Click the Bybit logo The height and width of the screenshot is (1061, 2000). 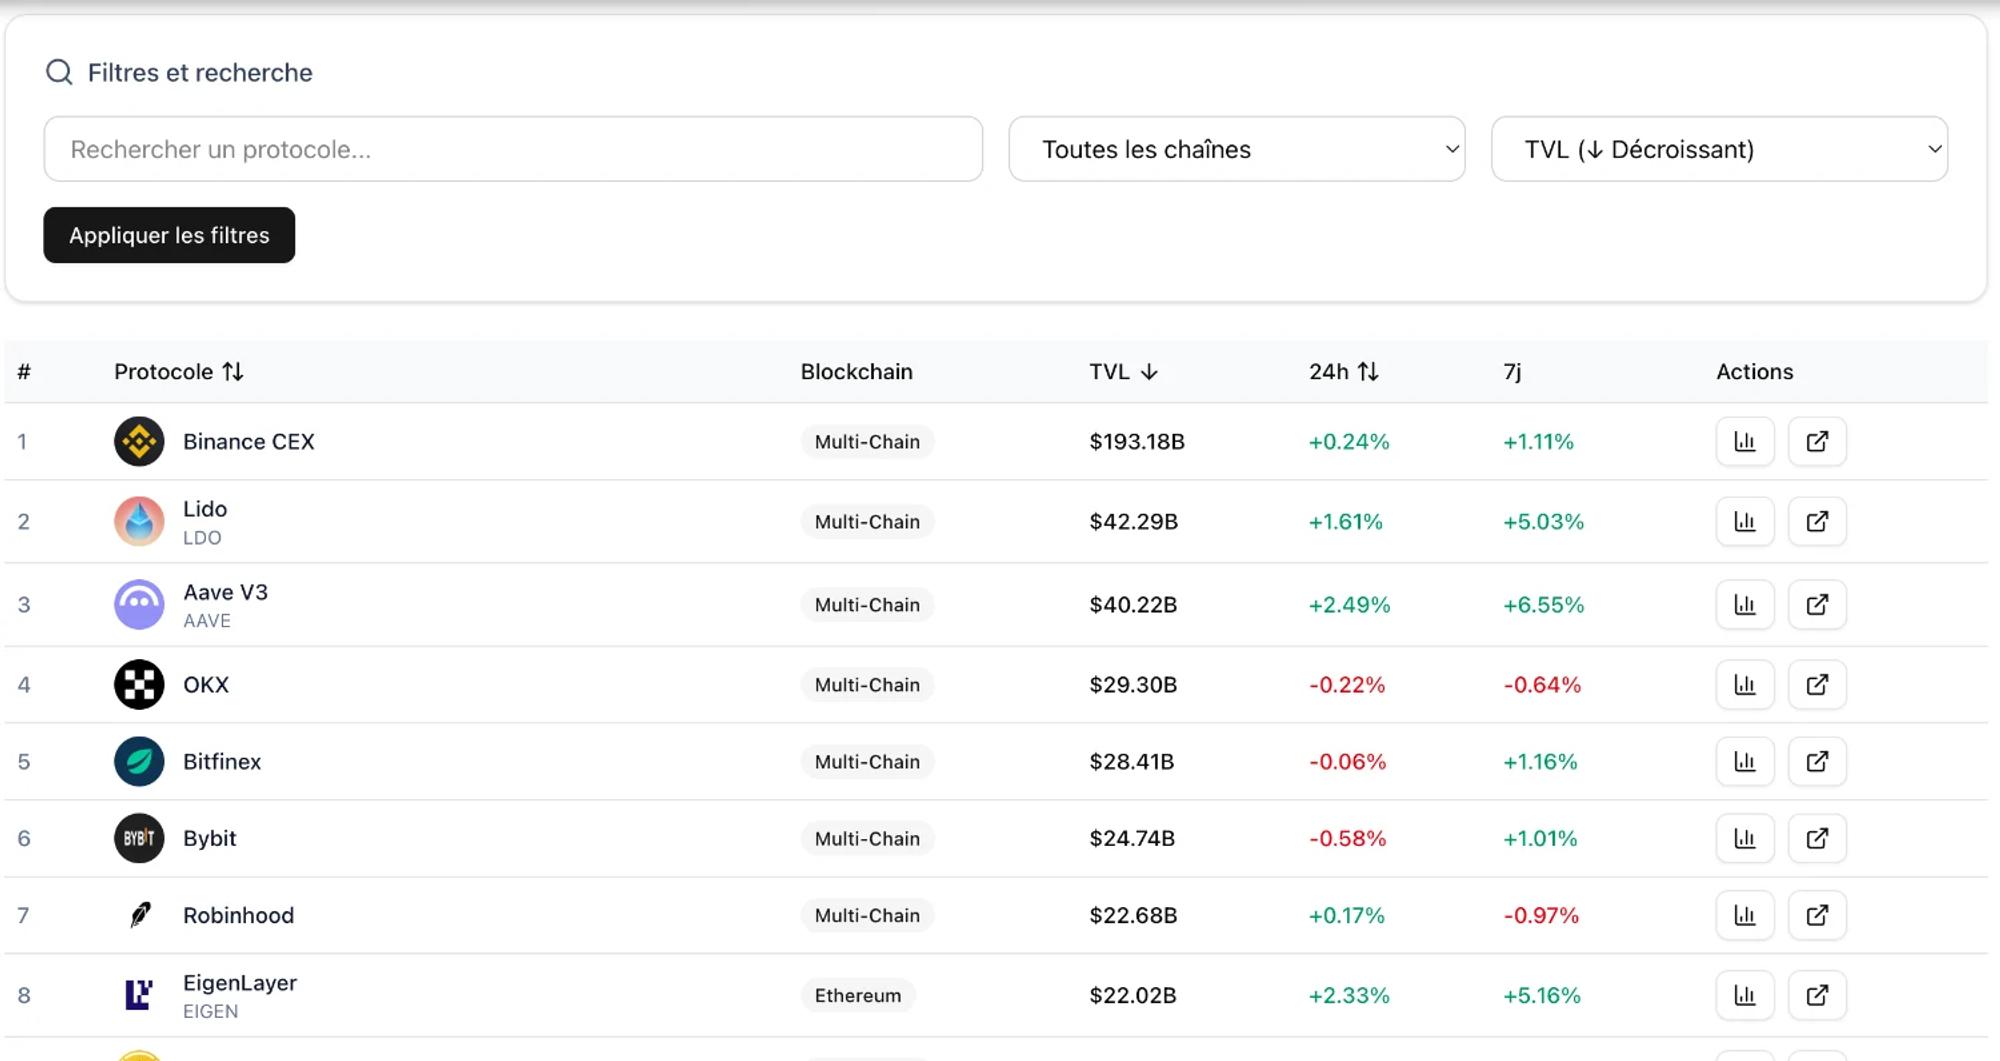(x=139, y=838)
